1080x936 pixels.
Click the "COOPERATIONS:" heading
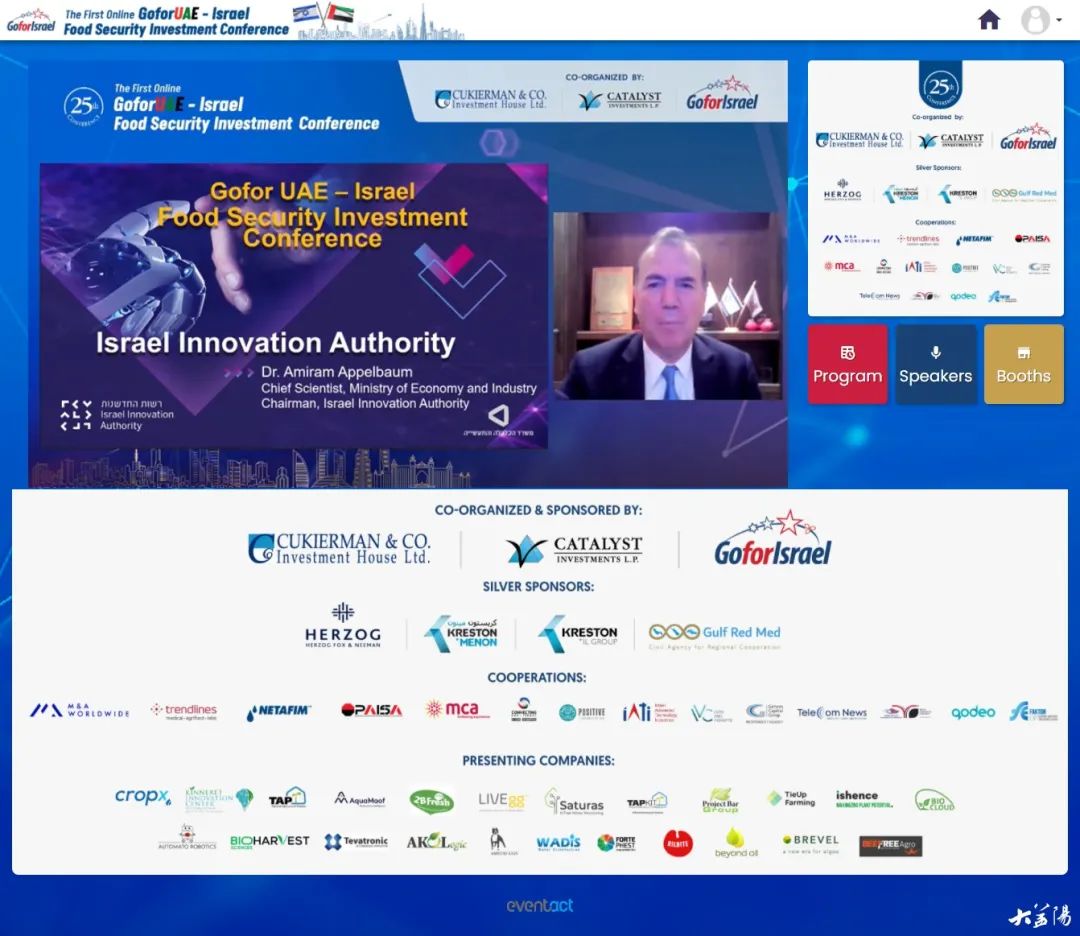[x=537, y=678]
